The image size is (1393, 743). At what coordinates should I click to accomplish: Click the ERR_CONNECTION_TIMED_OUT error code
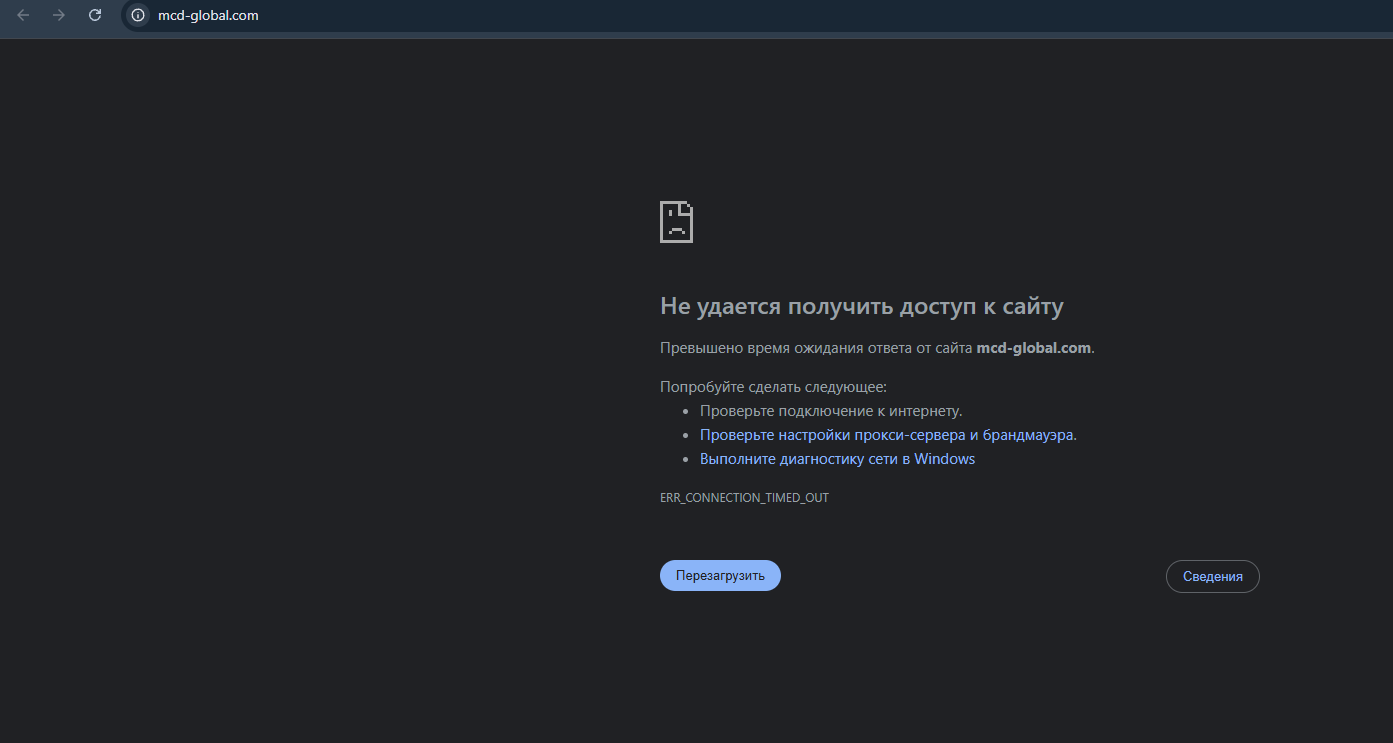(744, 497)
